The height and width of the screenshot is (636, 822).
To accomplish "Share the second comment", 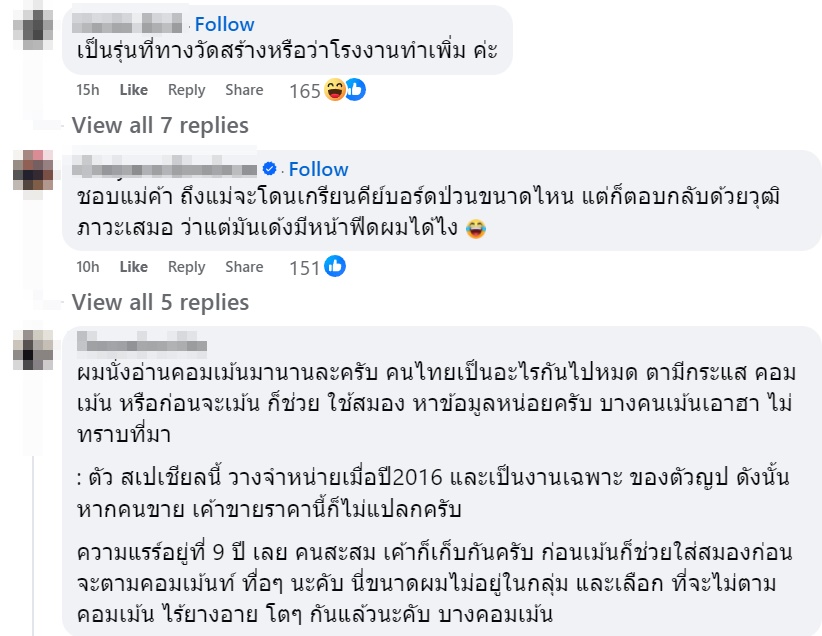I will (244, 267).
